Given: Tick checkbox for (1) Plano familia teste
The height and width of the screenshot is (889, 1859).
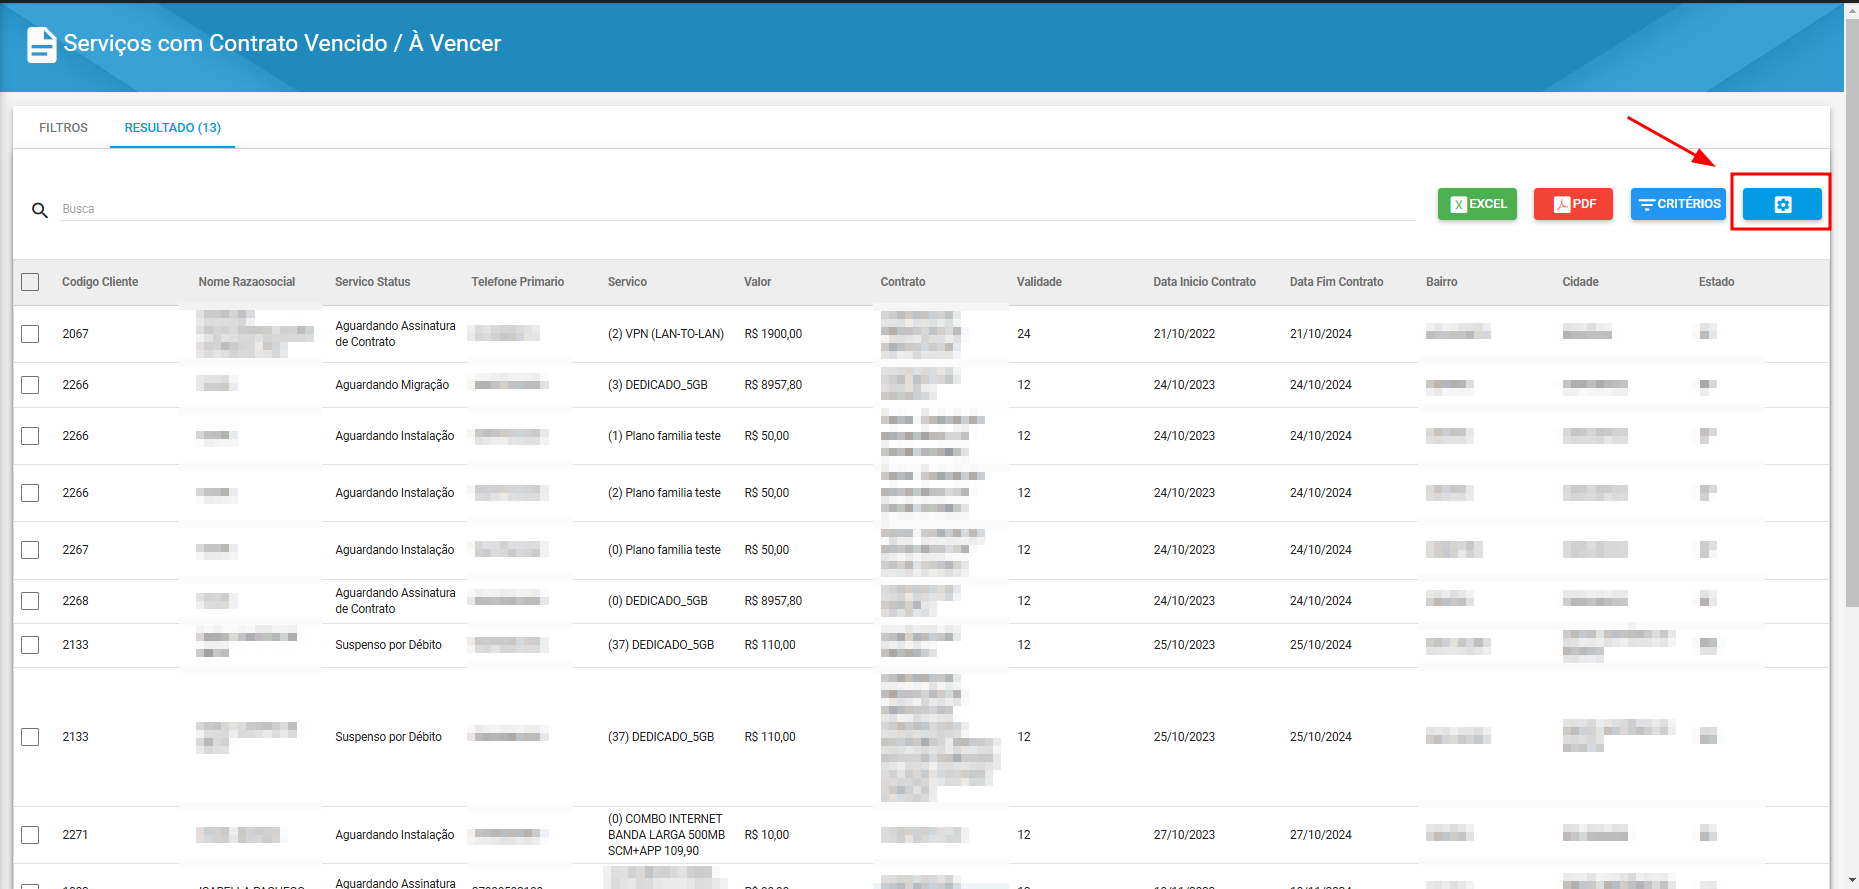Looking at the screenshot, I should [x=30, y=436].
